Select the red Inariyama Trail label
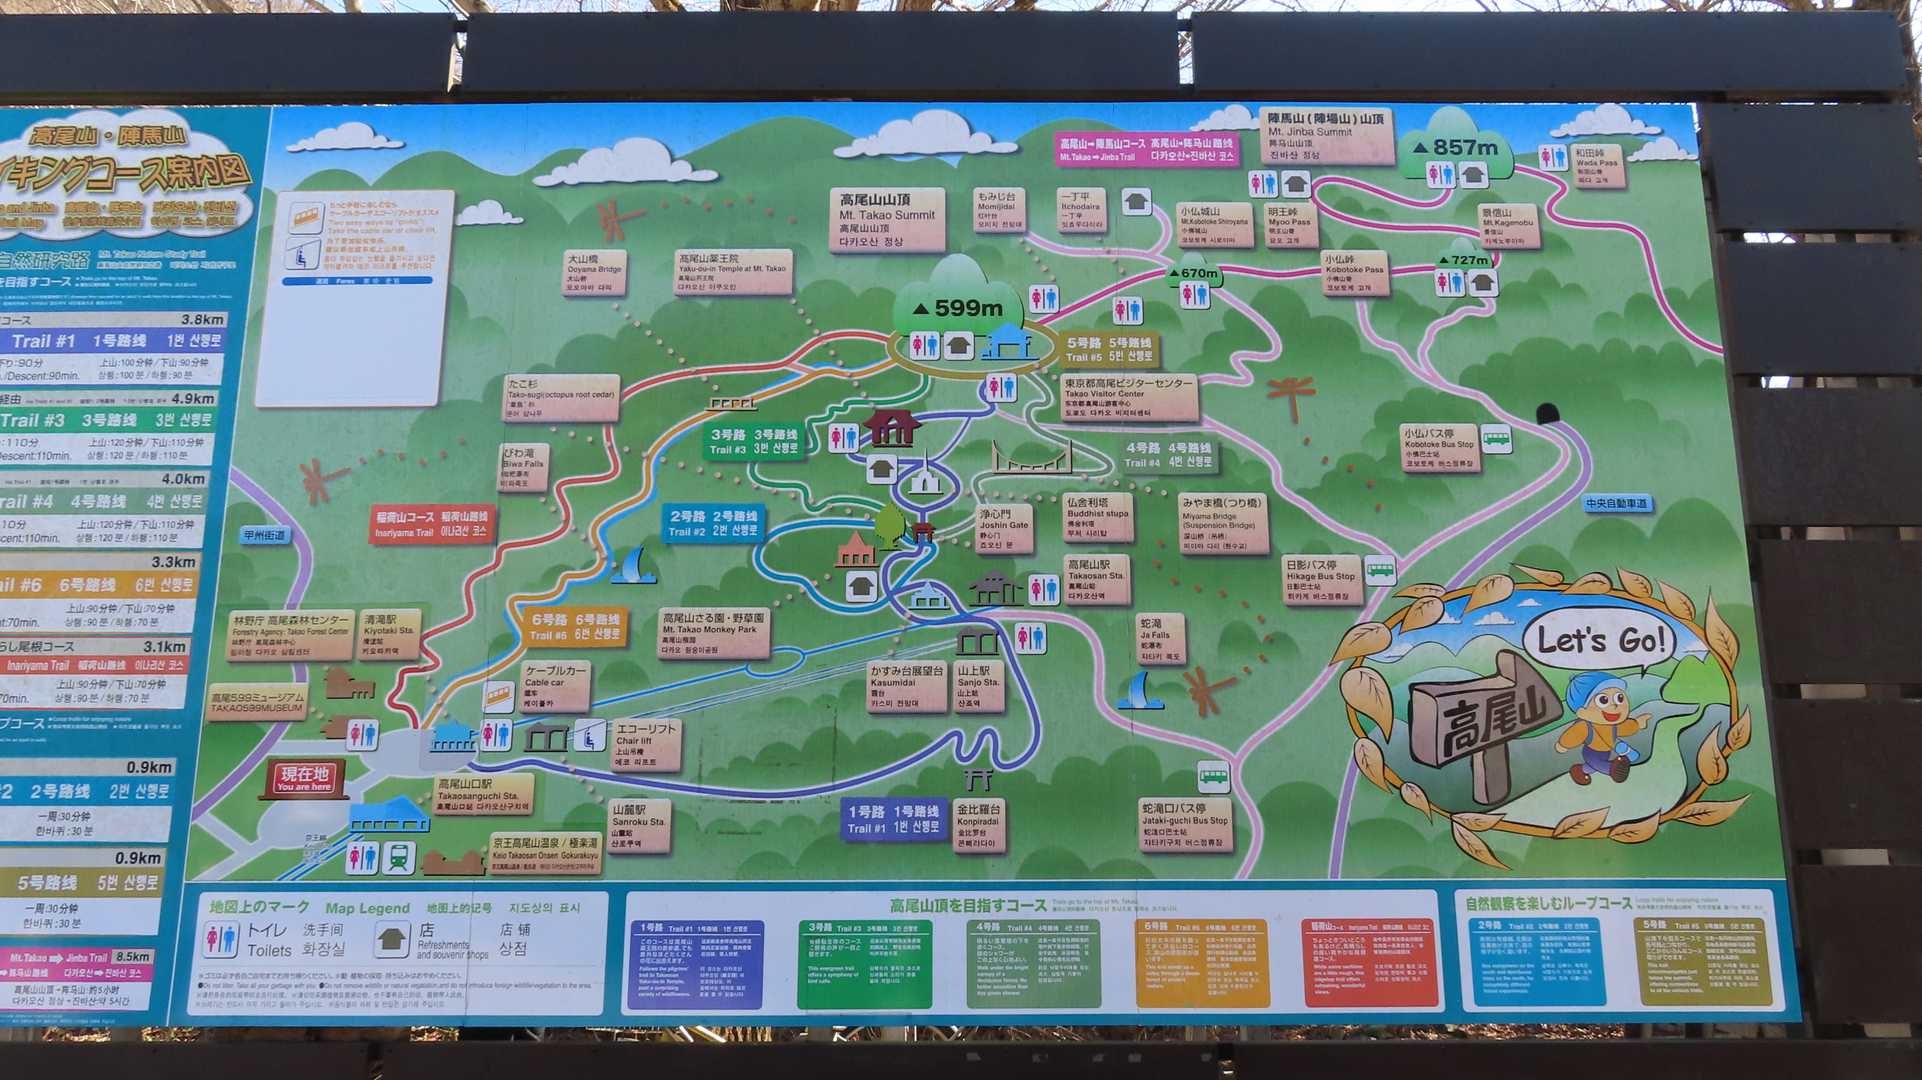This screenshot has height=1080, width=1922. (431, 525)
